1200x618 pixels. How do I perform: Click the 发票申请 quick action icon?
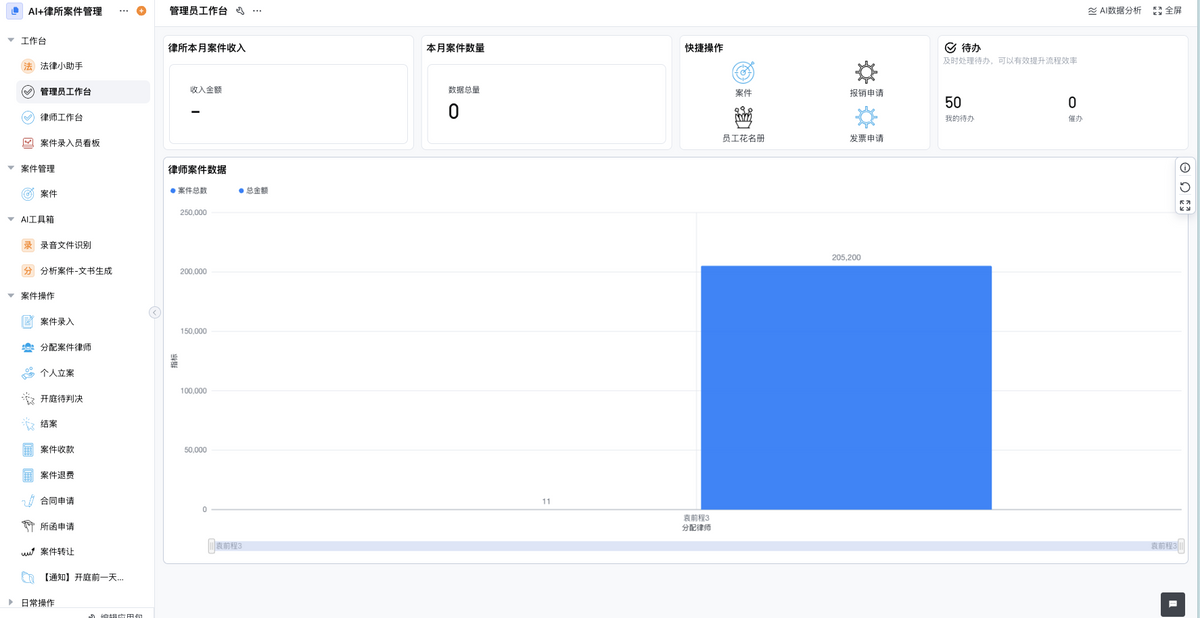tap(866, 117)
